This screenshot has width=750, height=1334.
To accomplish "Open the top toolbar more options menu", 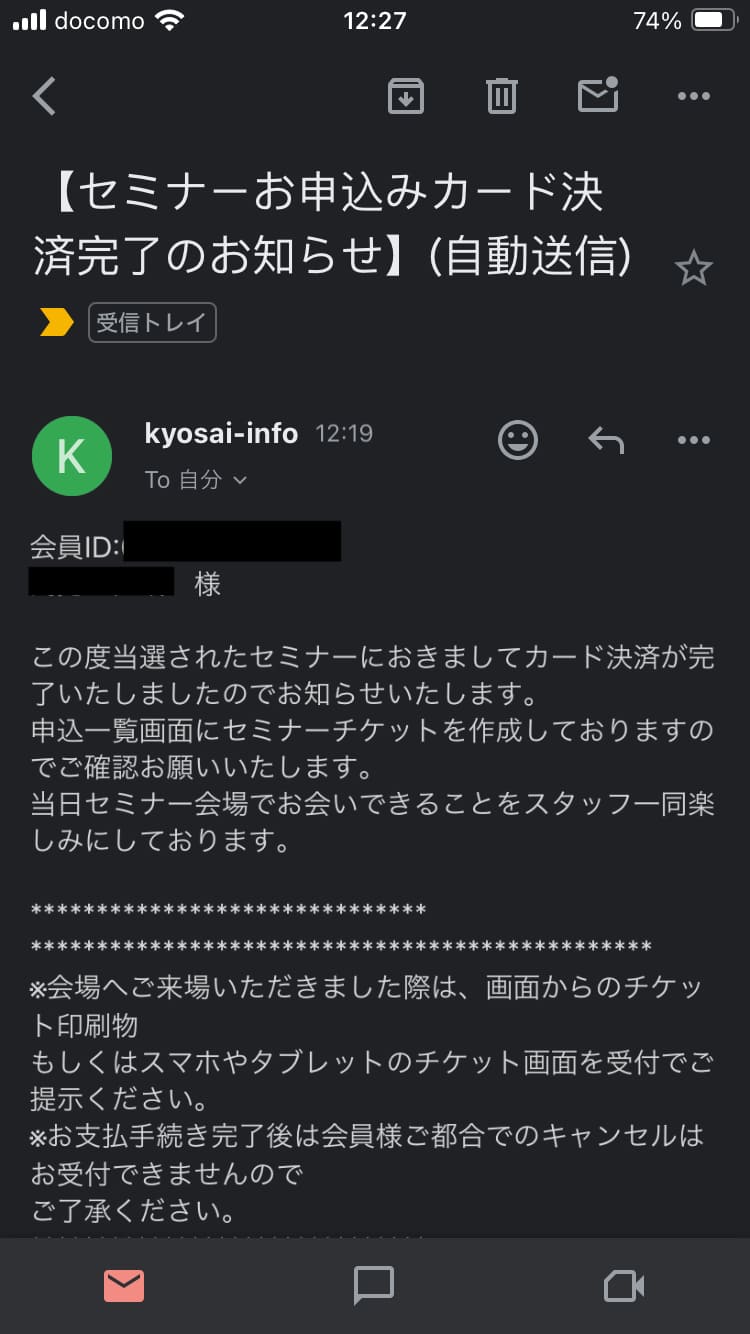I will (693, 97).
